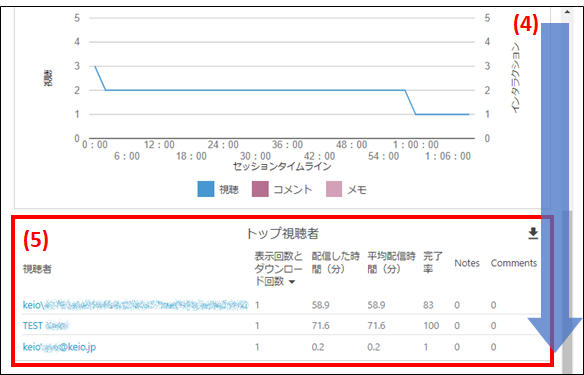This screenshot has width=584, height=375.
Task: Toggle the メモ legend series
Action: [346, 189]
